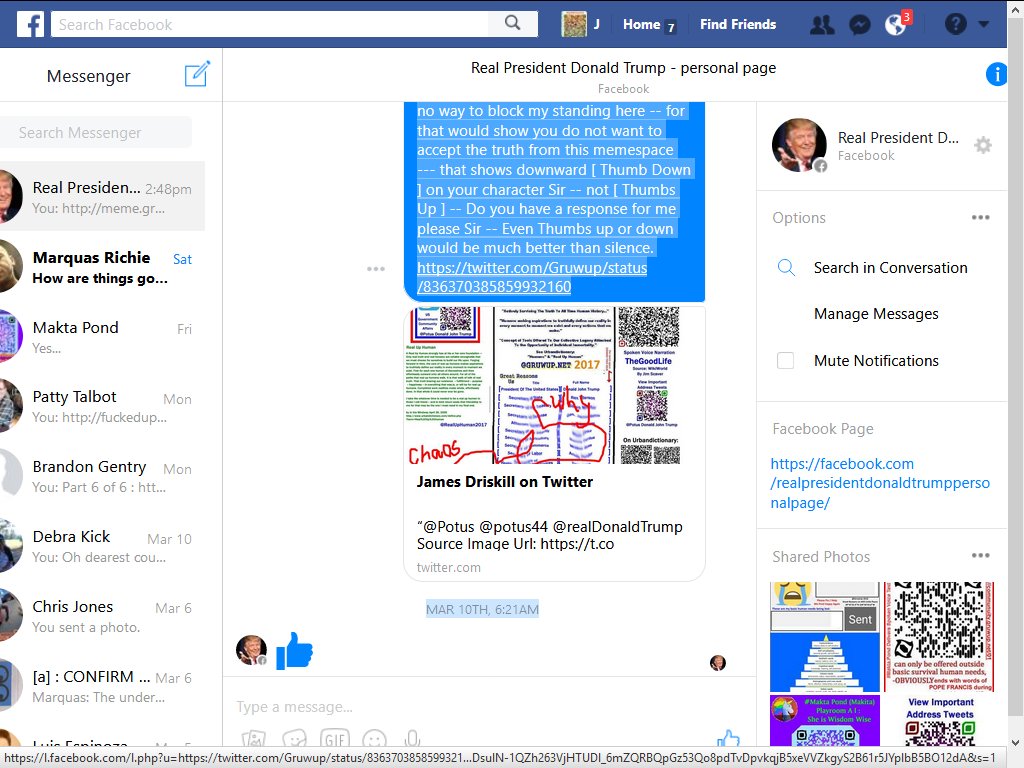1024x768 pixels.
Task: Open the [a] : CONFIRM group conversation
Action: [103, 686]
